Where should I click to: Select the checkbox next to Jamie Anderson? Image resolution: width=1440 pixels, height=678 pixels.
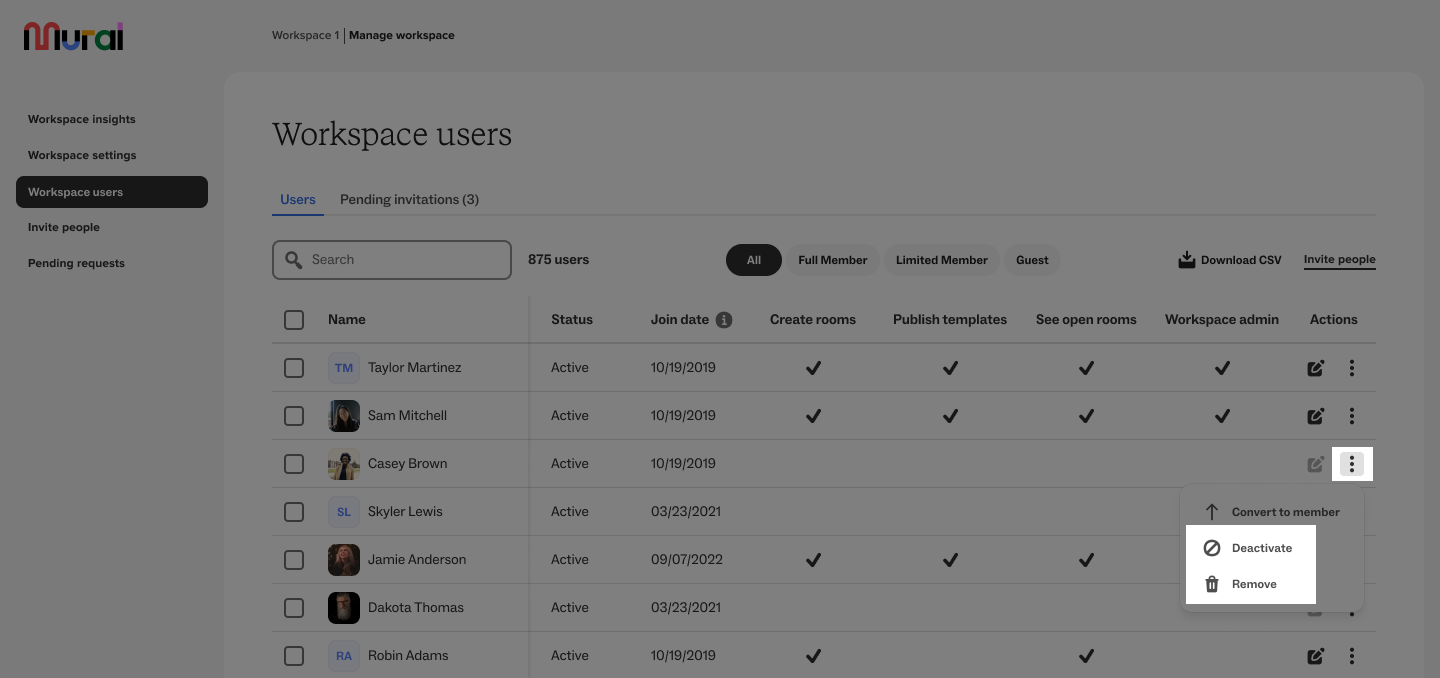click(x=294, y=559)
